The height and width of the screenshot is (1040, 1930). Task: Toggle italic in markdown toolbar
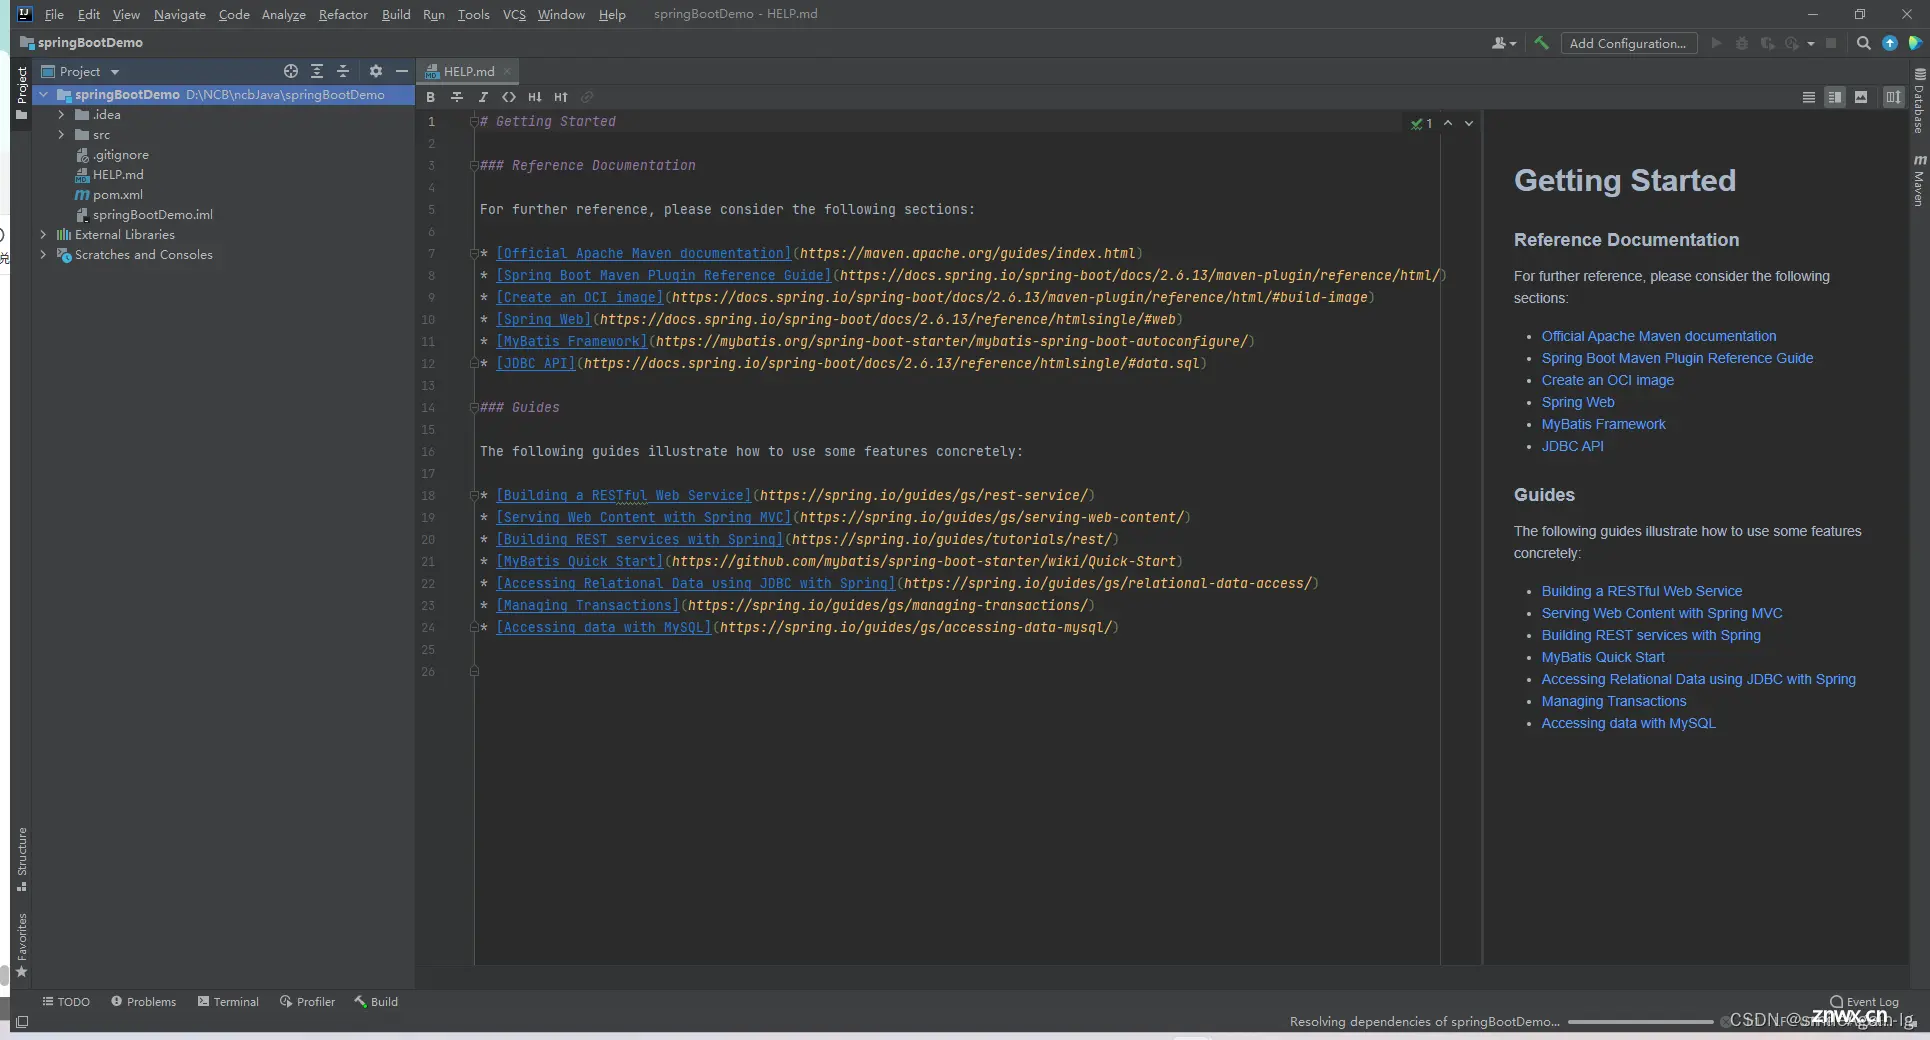(x=483, y=97)
